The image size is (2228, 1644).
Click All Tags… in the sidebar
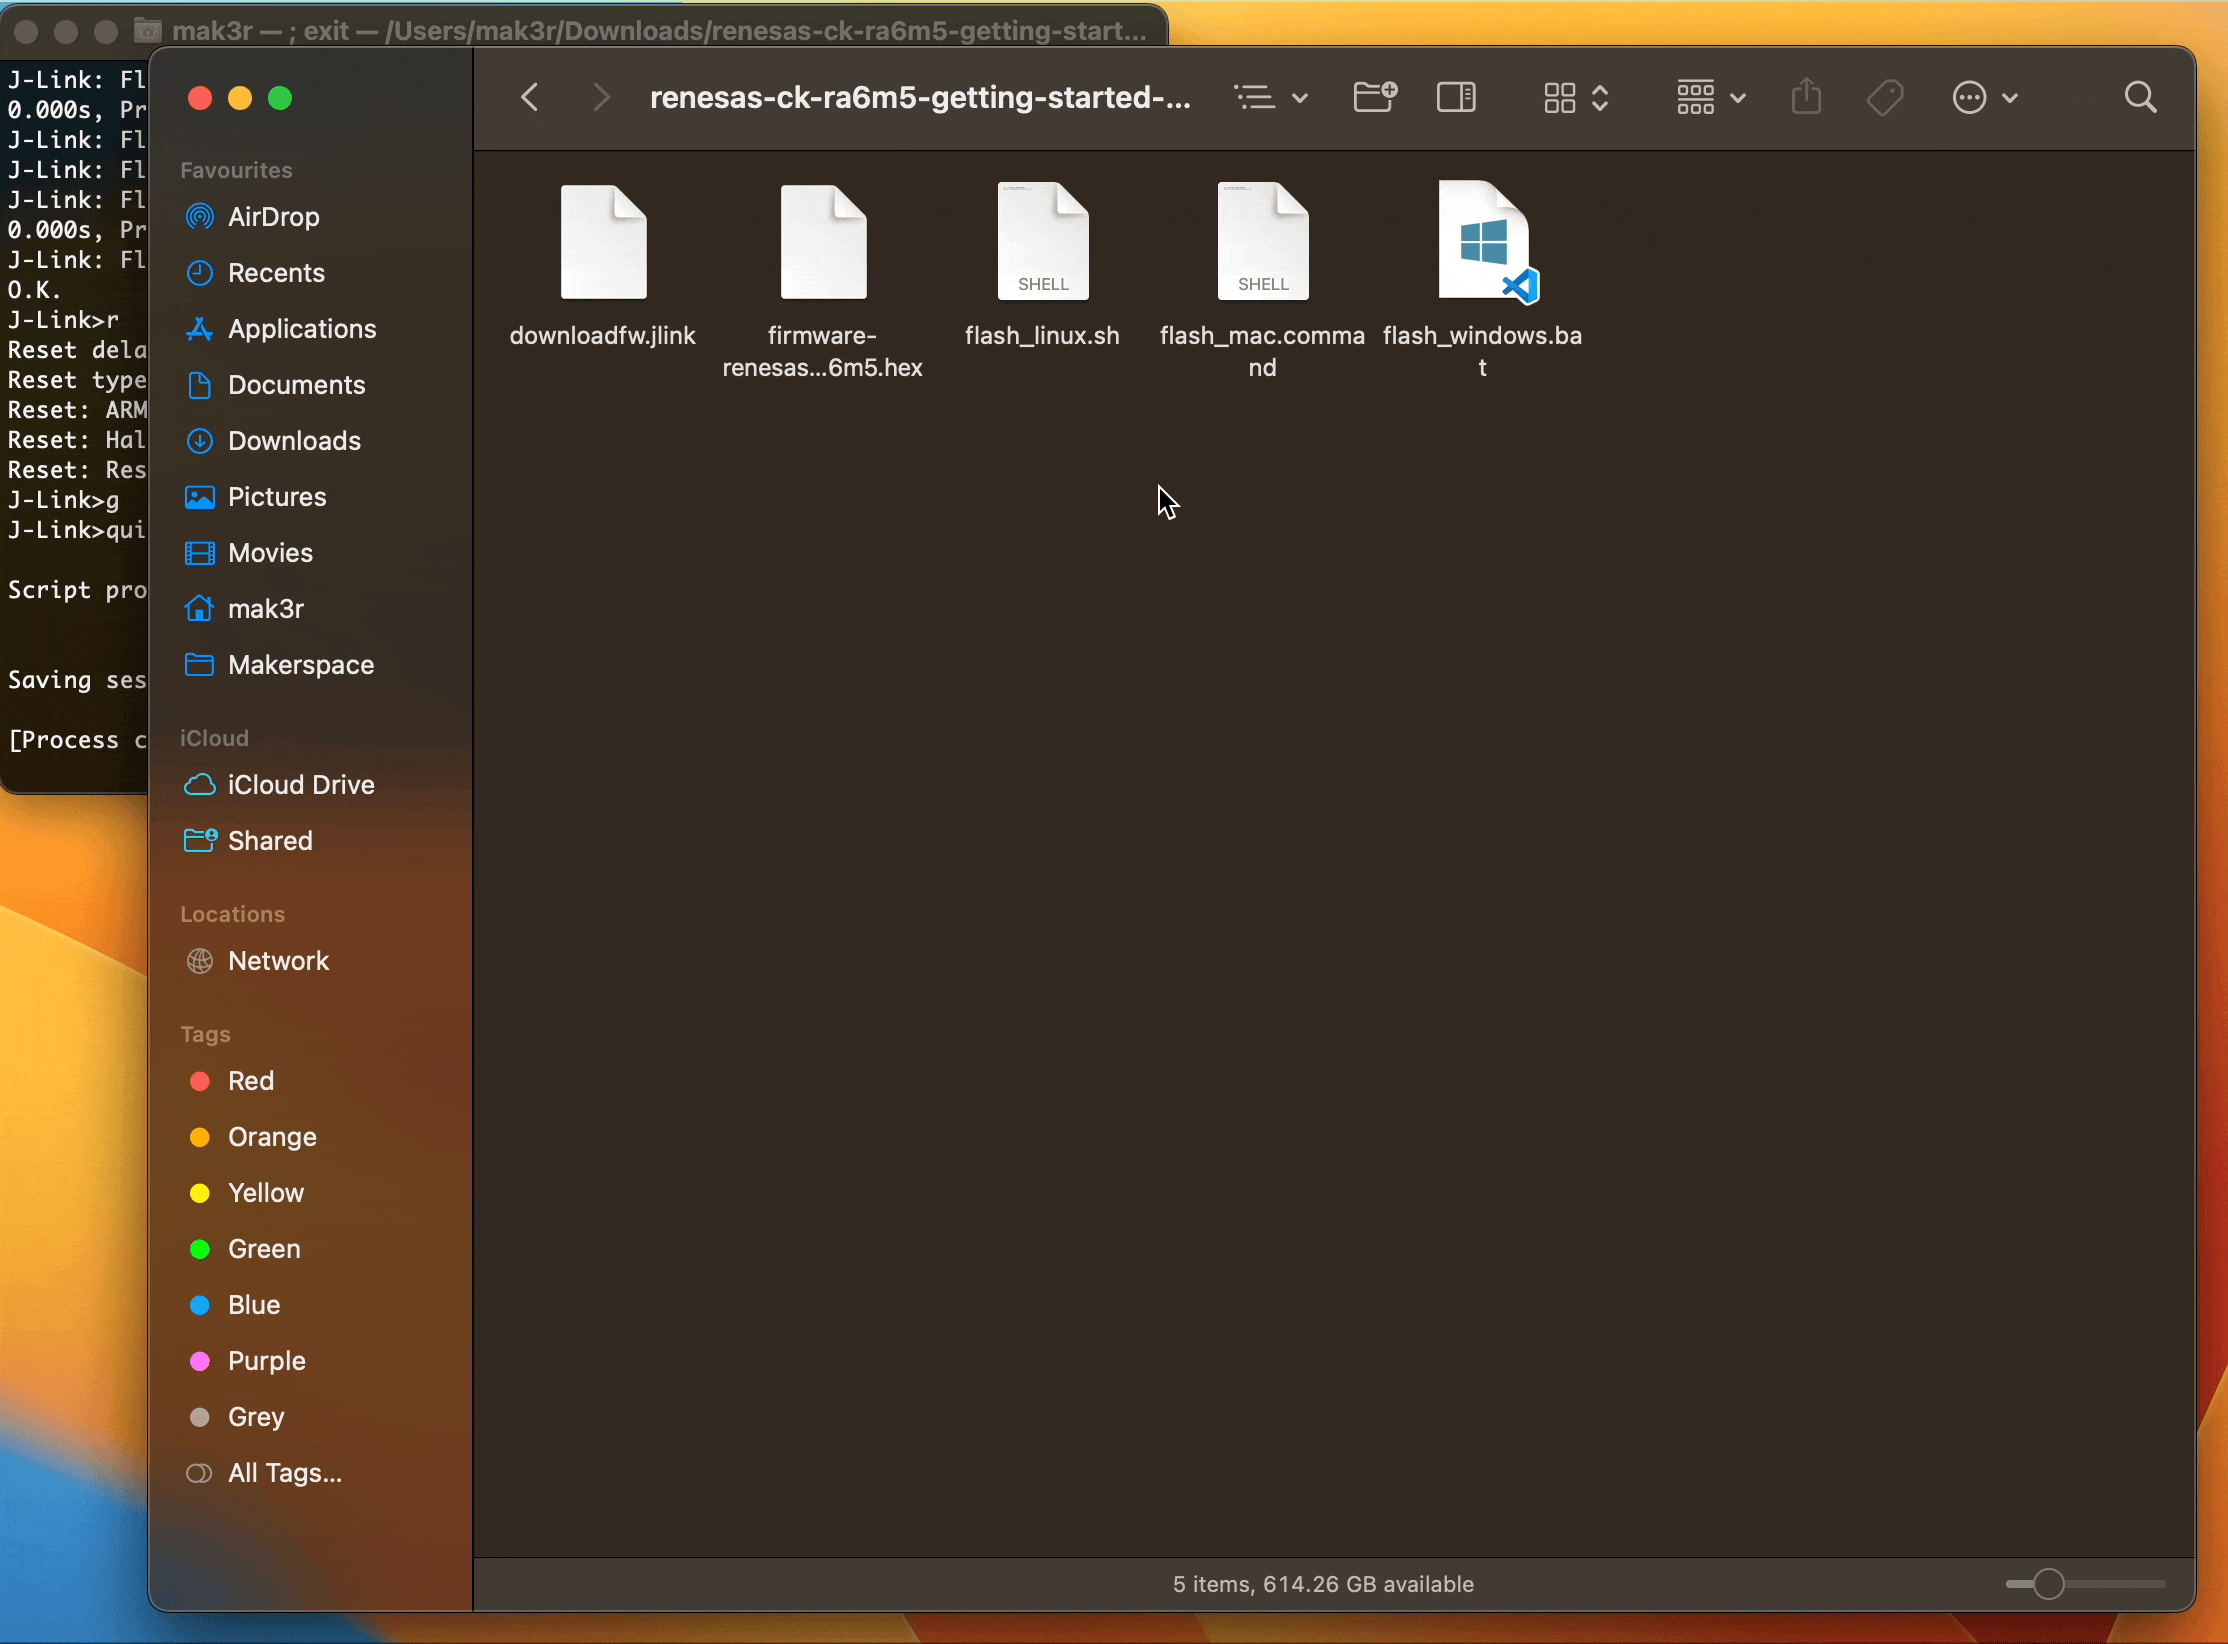284,1473
